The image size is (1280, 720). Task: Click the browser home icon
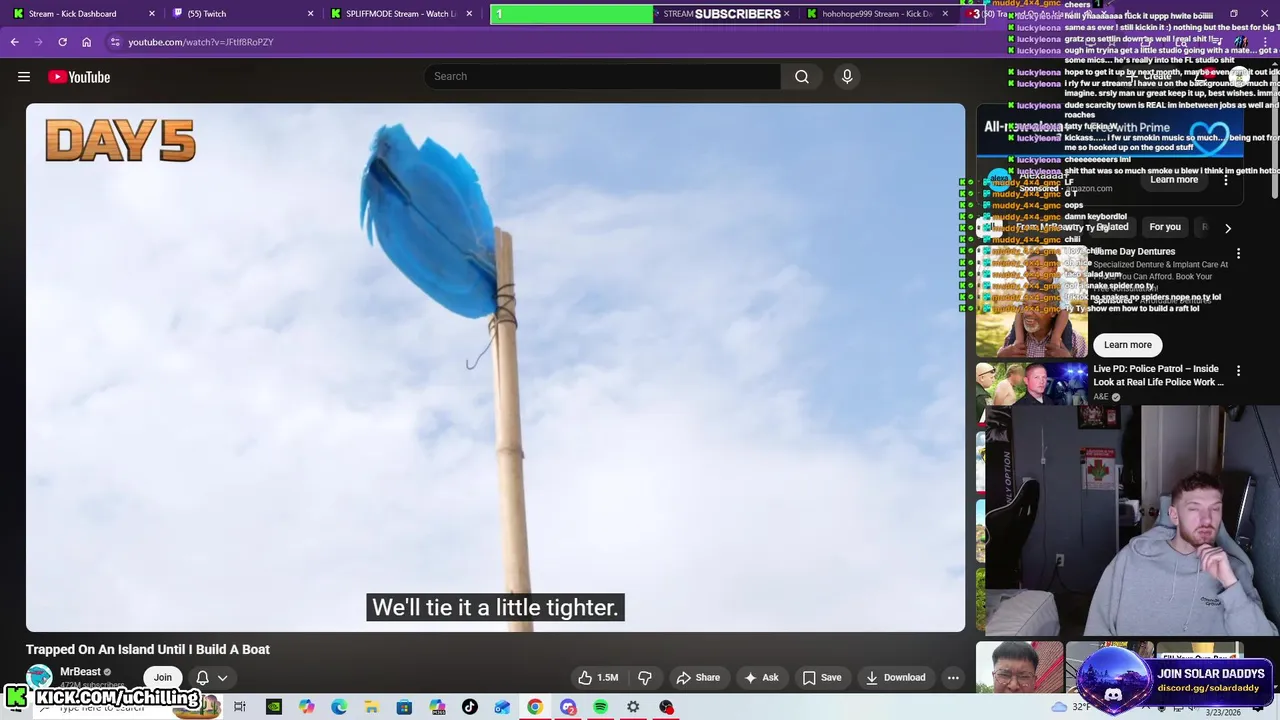pos(87,42)
